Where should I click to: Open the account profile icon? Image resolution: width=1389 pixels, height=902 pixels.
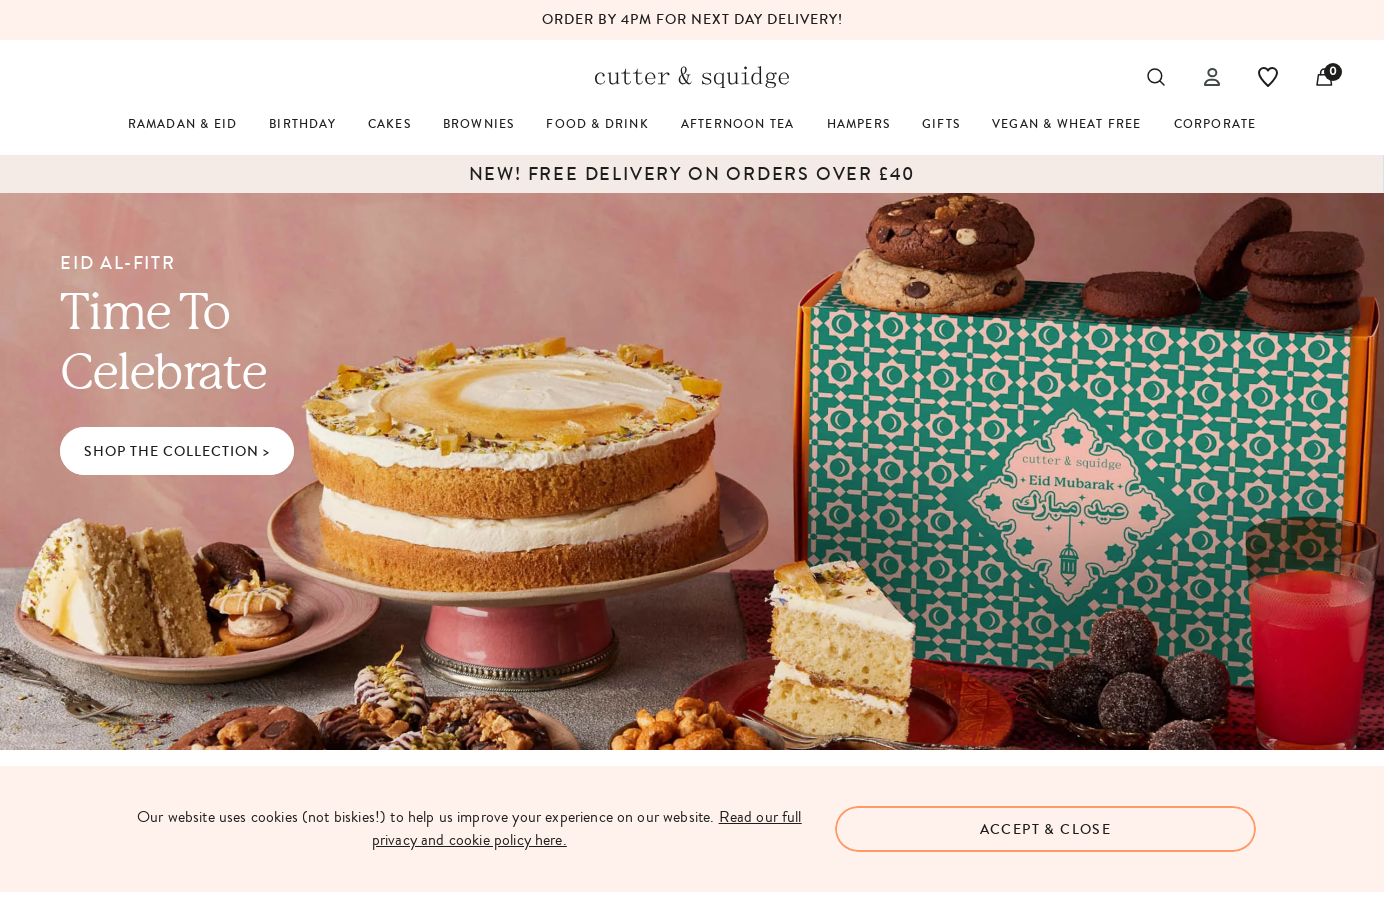[1211, 77]
